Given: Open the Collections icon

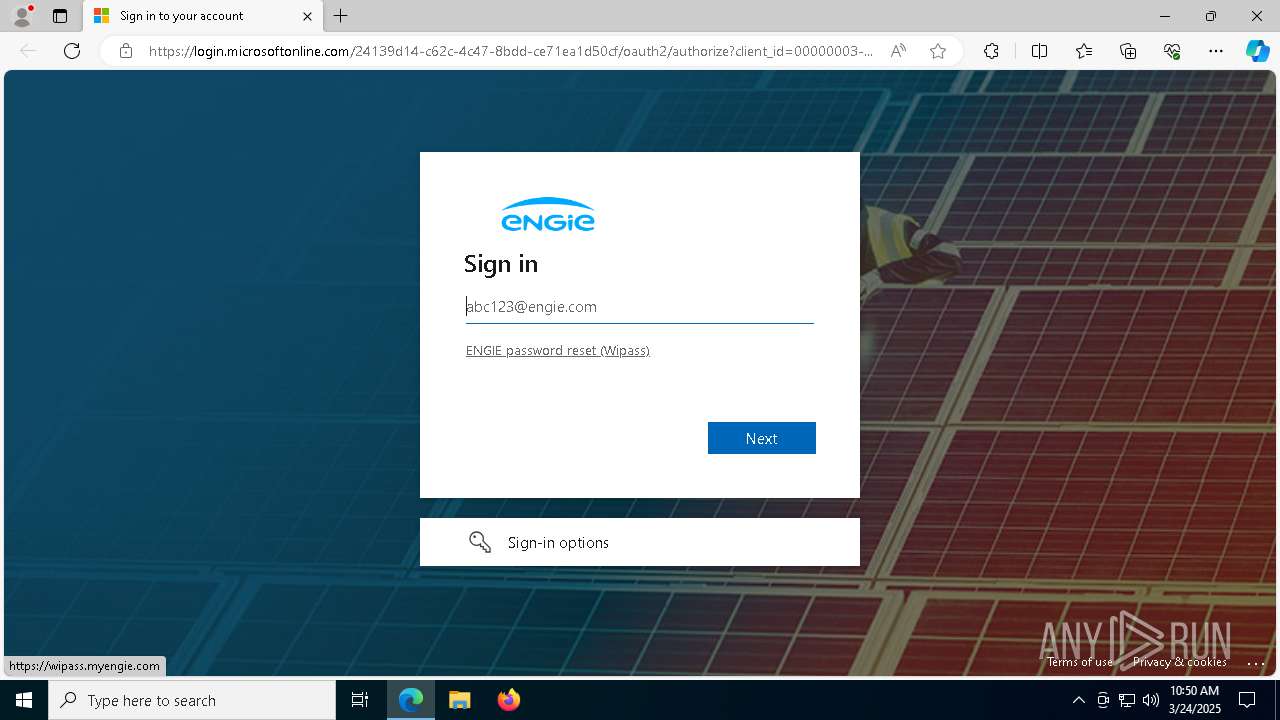Looking at the screenshot, I should (x=1128, y=51).
